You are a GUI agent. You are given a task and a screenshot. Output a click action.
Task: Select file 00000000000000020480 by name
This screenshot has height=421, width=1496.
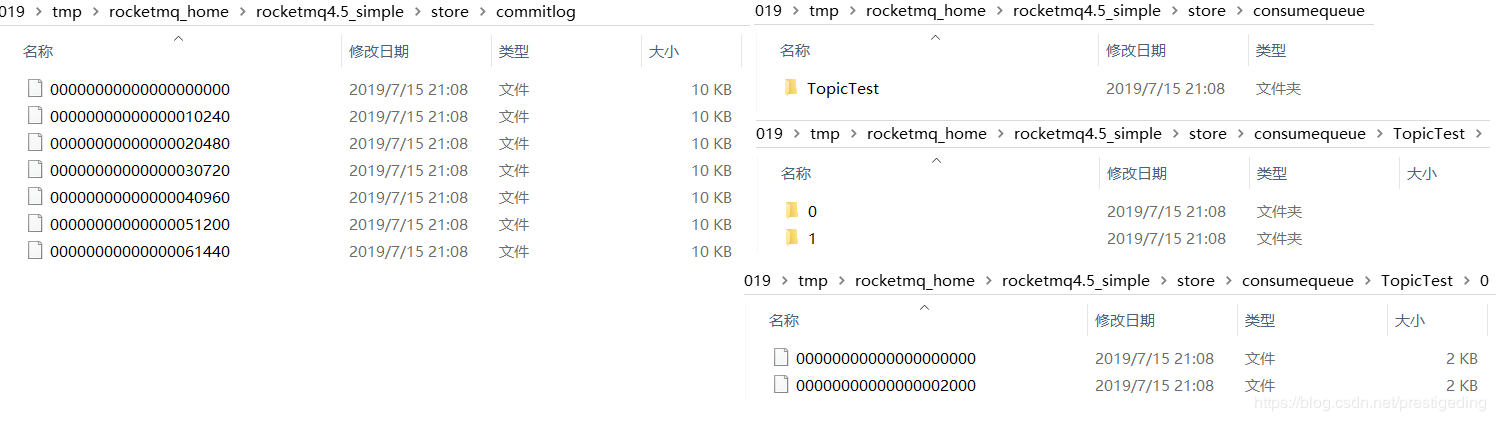pos(140,143)
